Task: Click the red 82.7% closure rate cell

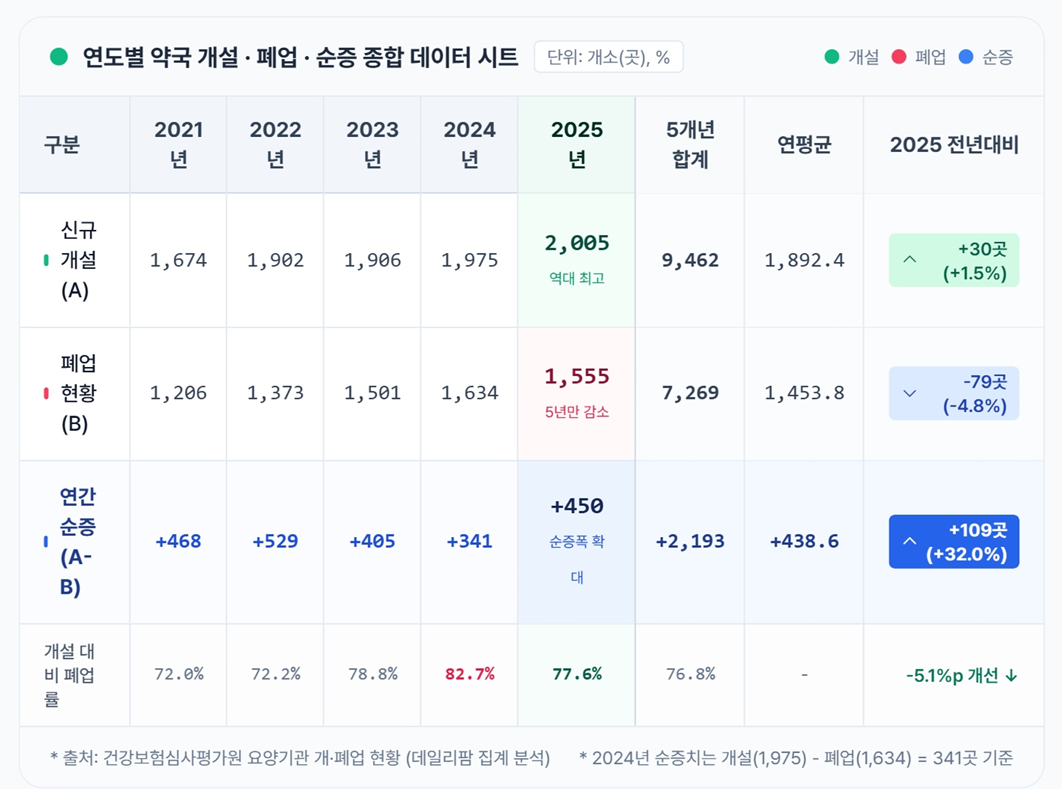Action: tap(469, 674)
